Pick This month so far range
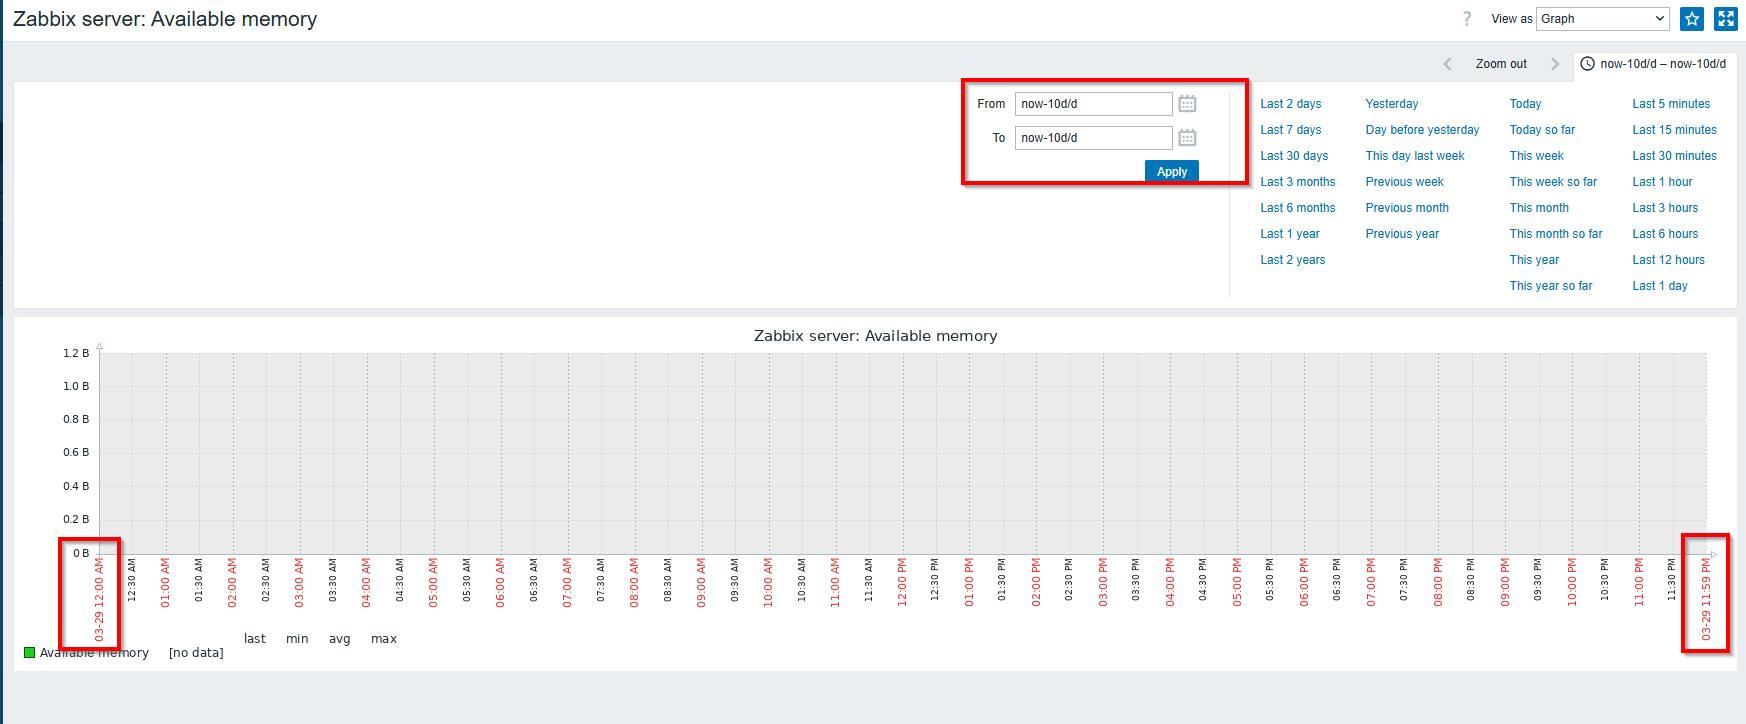 point(1556,234)
